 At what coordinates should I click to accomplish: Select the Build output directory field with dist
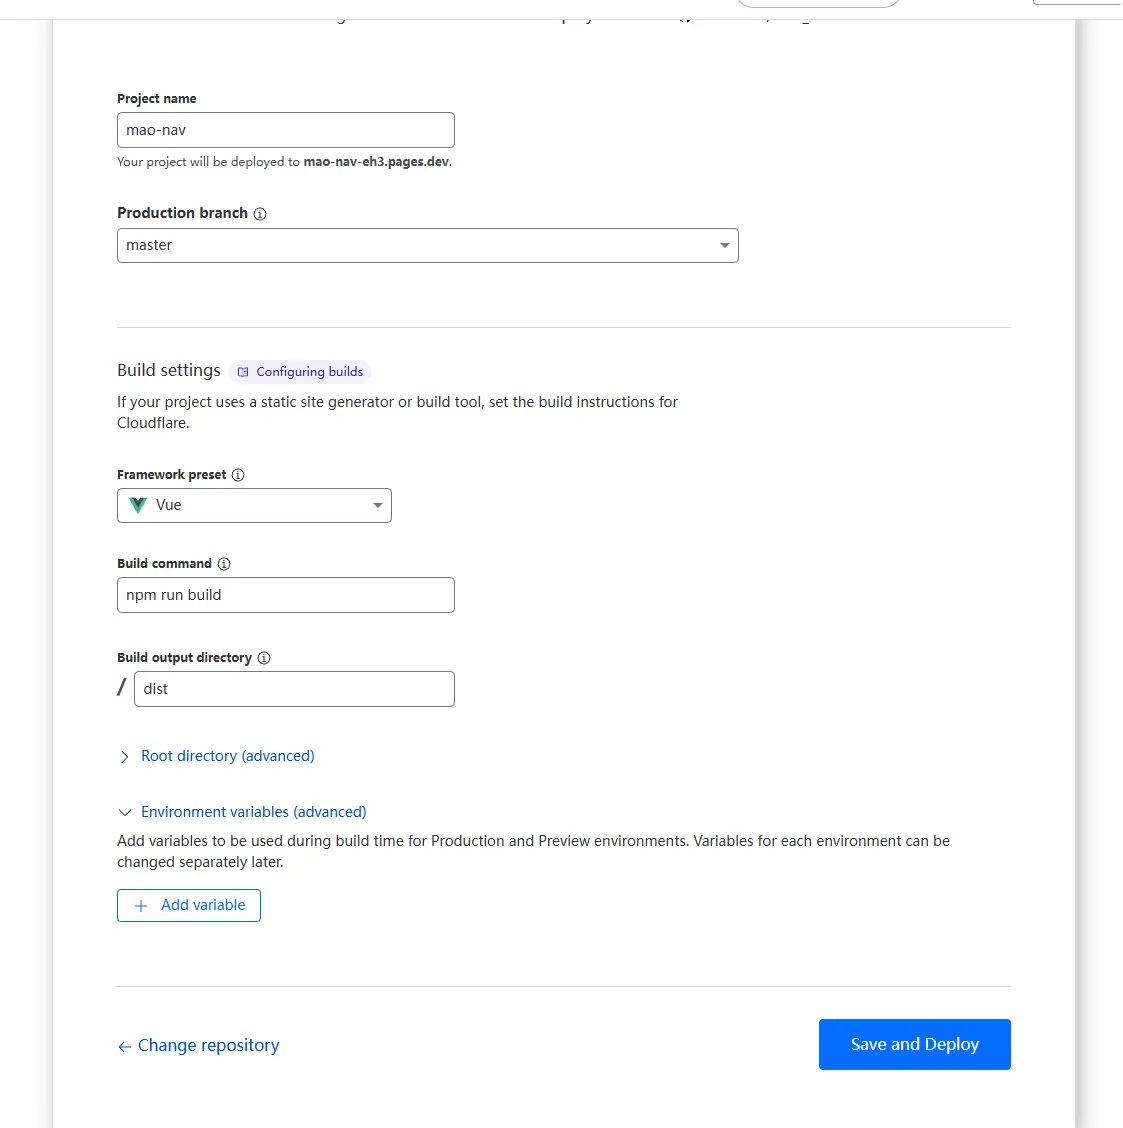point(294,689)
